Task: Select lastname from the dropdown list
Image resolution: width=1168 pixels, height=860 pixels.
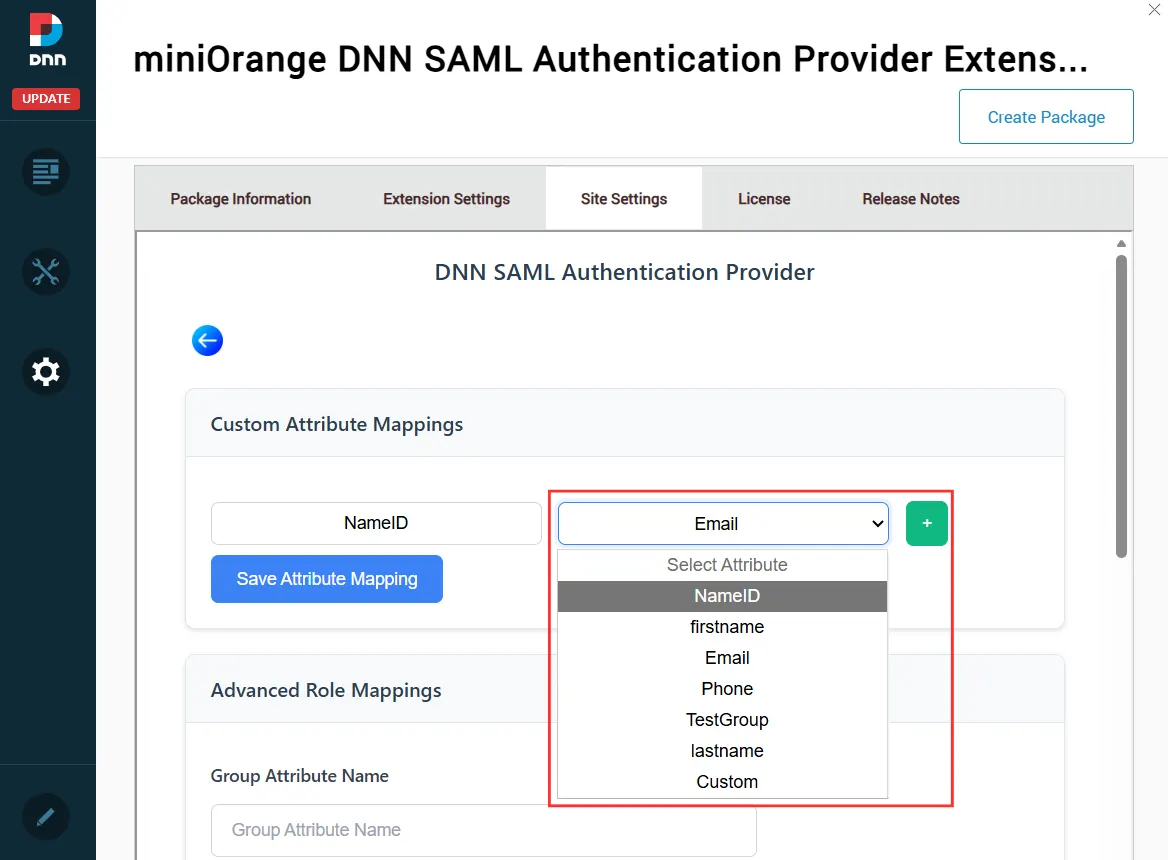Action: coord(723,751)
